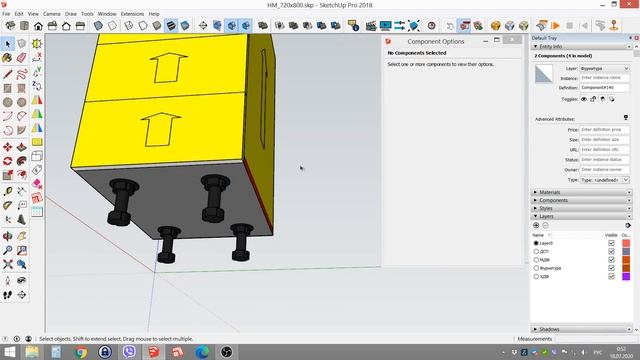Click the ХДФ purple color swatch

click(x=626, y=276)
